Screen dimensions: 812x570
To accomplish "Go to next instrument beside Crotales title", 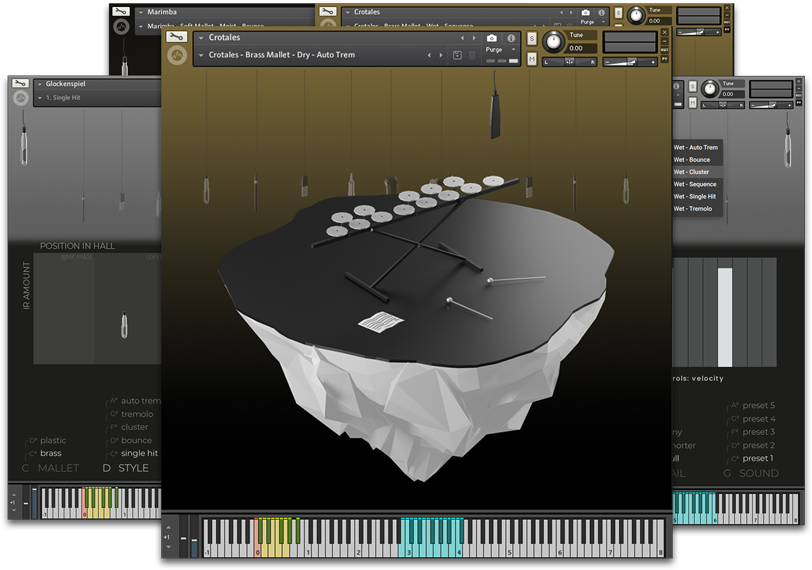I will [473, 38].
